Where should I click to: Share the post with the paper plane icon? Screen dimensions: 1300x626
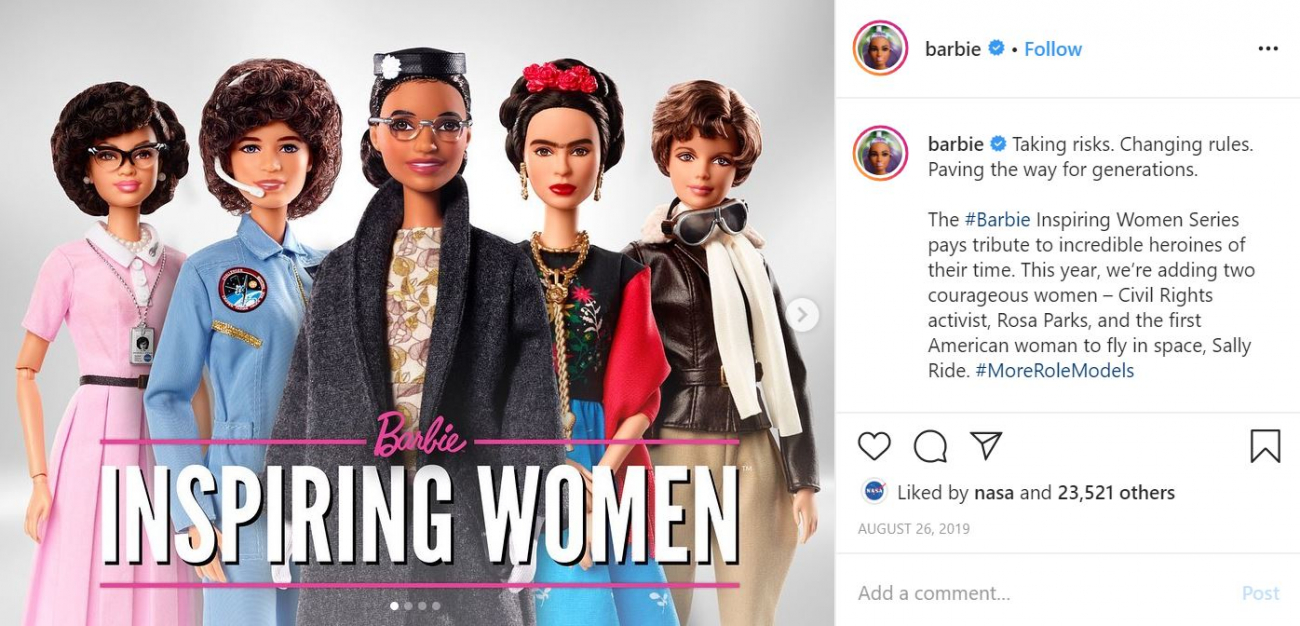click(x=986, y=445)
